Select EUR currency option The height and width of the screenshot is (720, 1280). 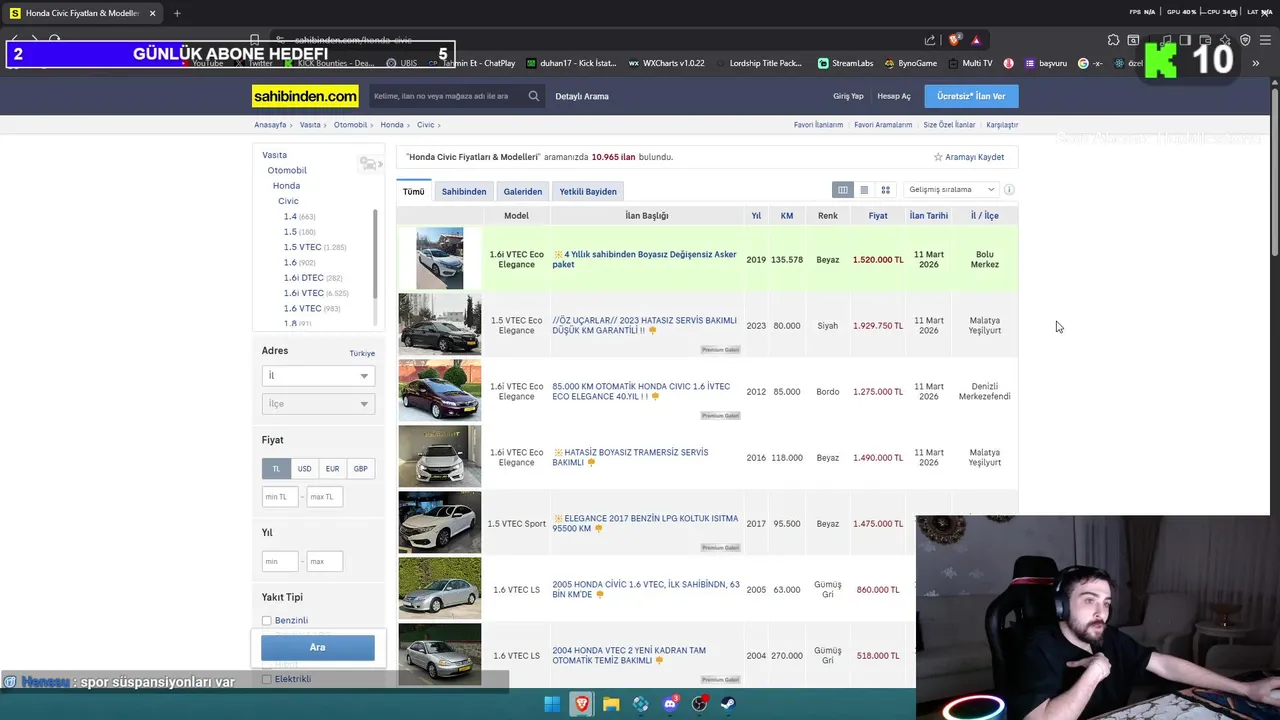pos(332,468)
